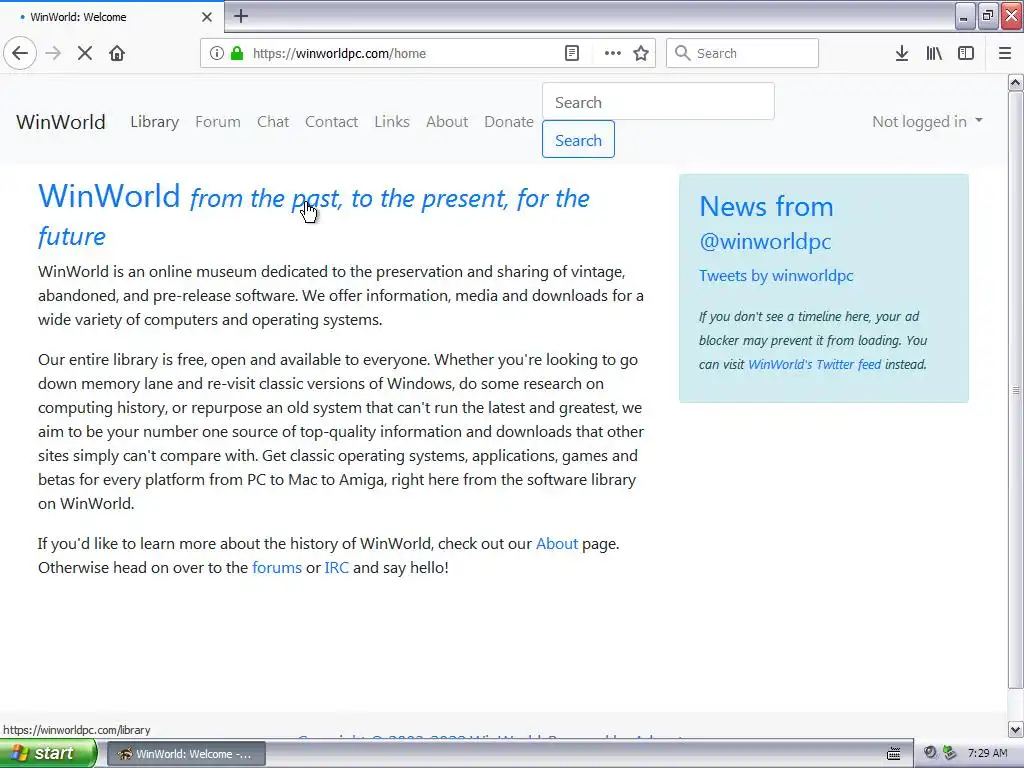Click the forward navigation arrow
Screen dimensions: 1024x768
[x=54, y=53]
